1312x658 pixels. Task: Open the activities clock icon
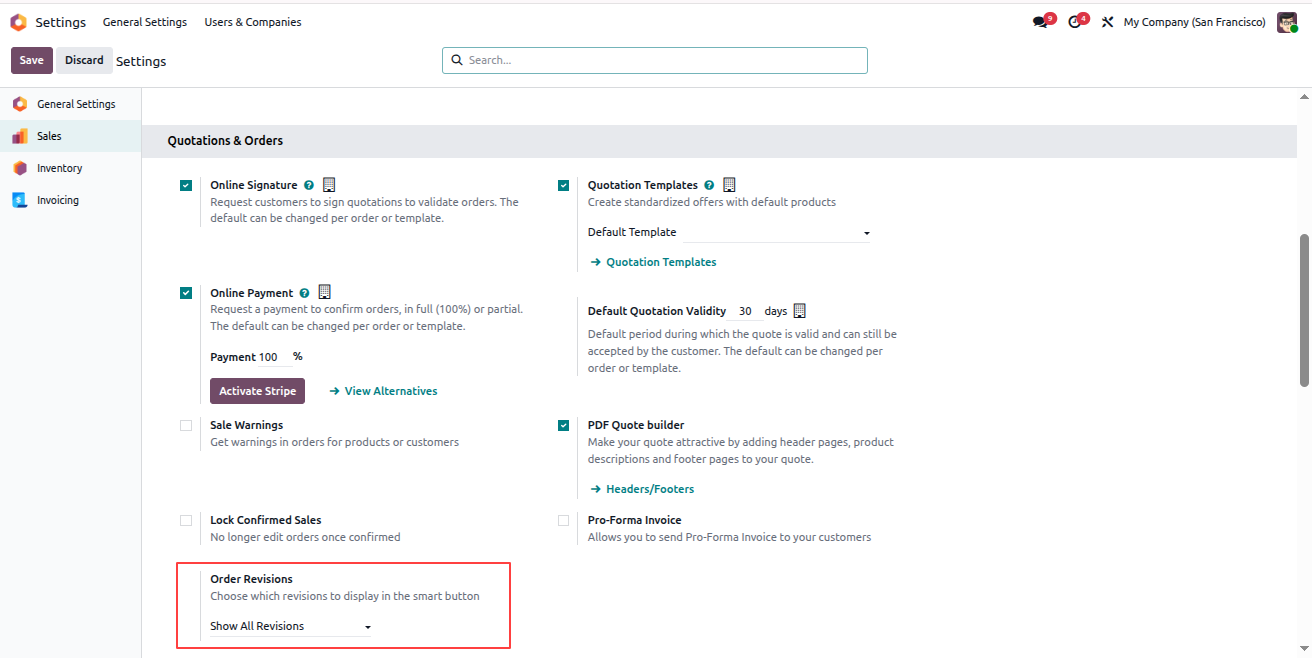(x=1075, y=22)
